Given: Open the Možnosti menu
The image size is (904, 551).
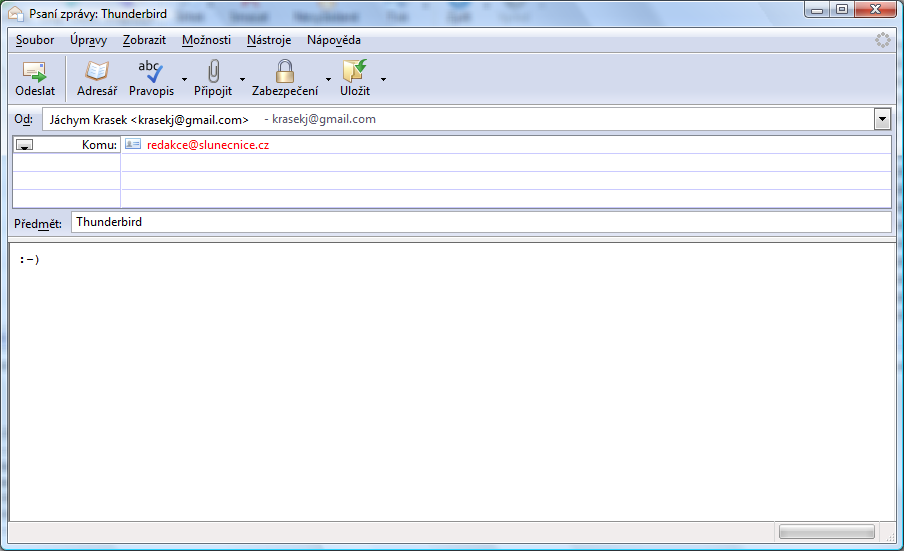Looking at the screenshot, I should [206, 40].
